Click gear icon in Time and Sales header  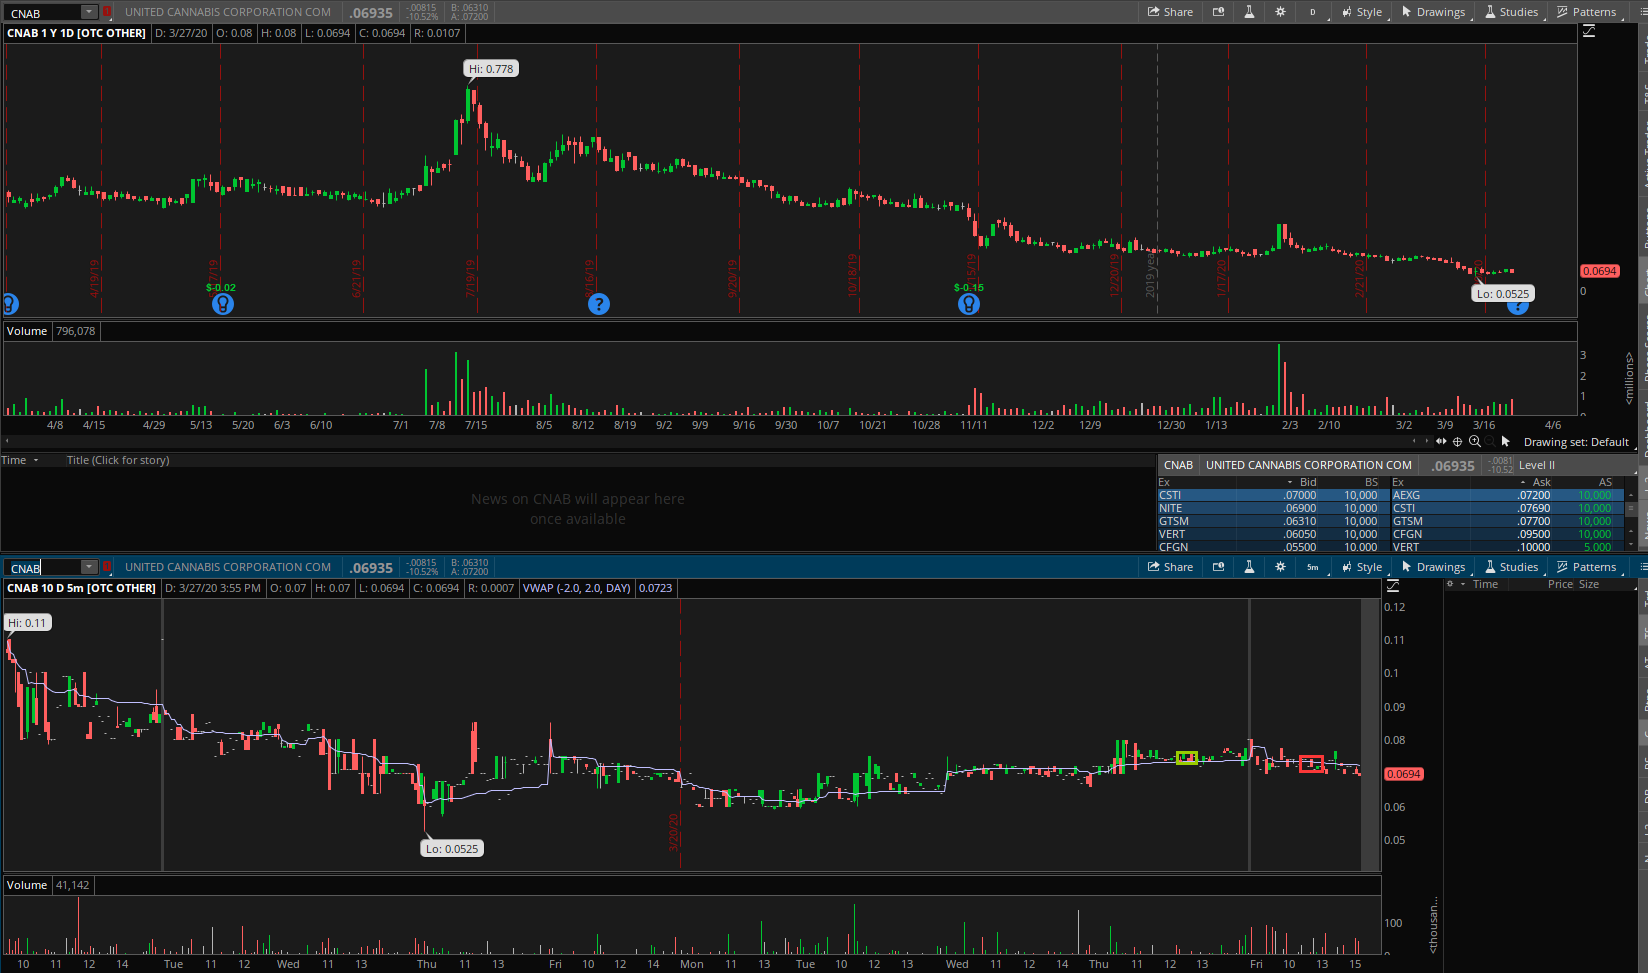(1450, 584)
